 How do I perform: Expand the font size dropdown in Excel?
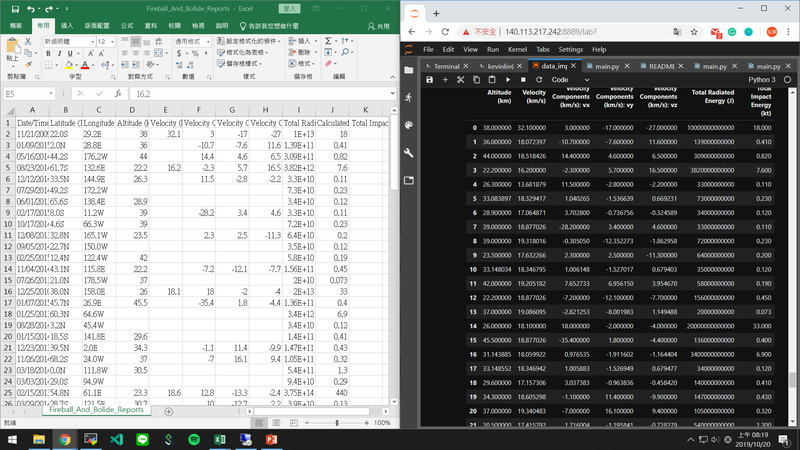(110, 40)
